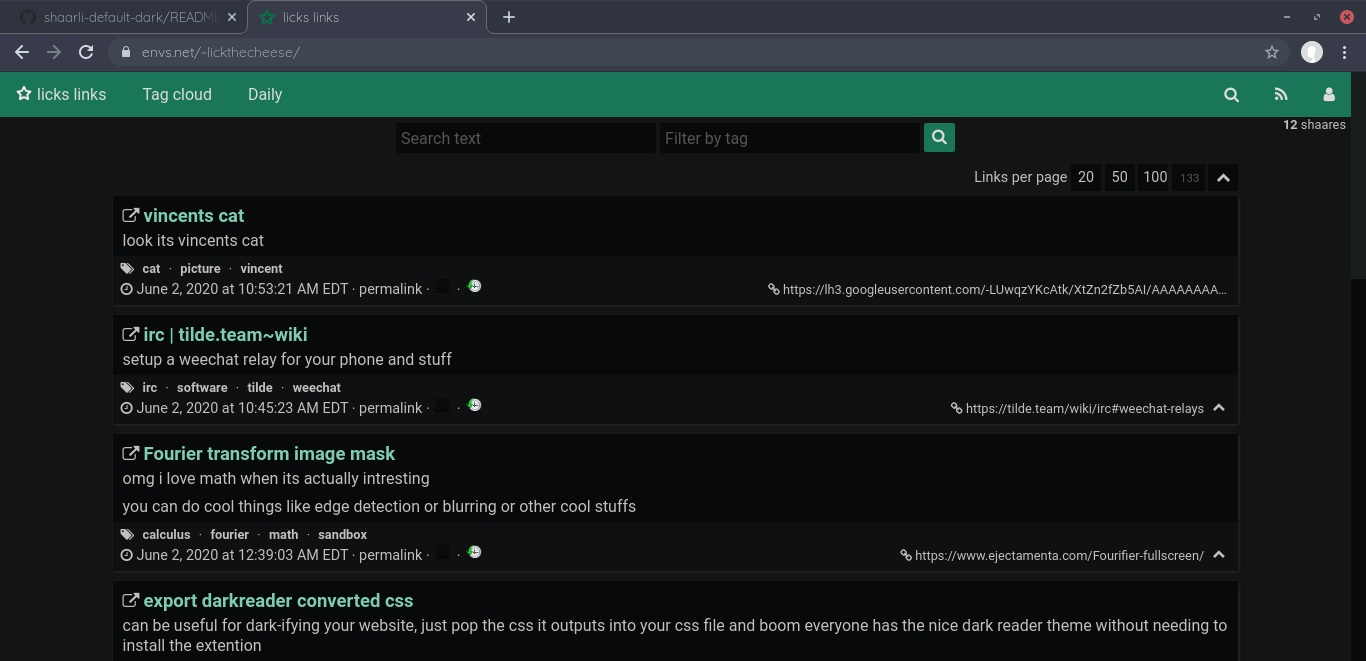
Task: Click the Search text input field
Action: coord(525,138)
